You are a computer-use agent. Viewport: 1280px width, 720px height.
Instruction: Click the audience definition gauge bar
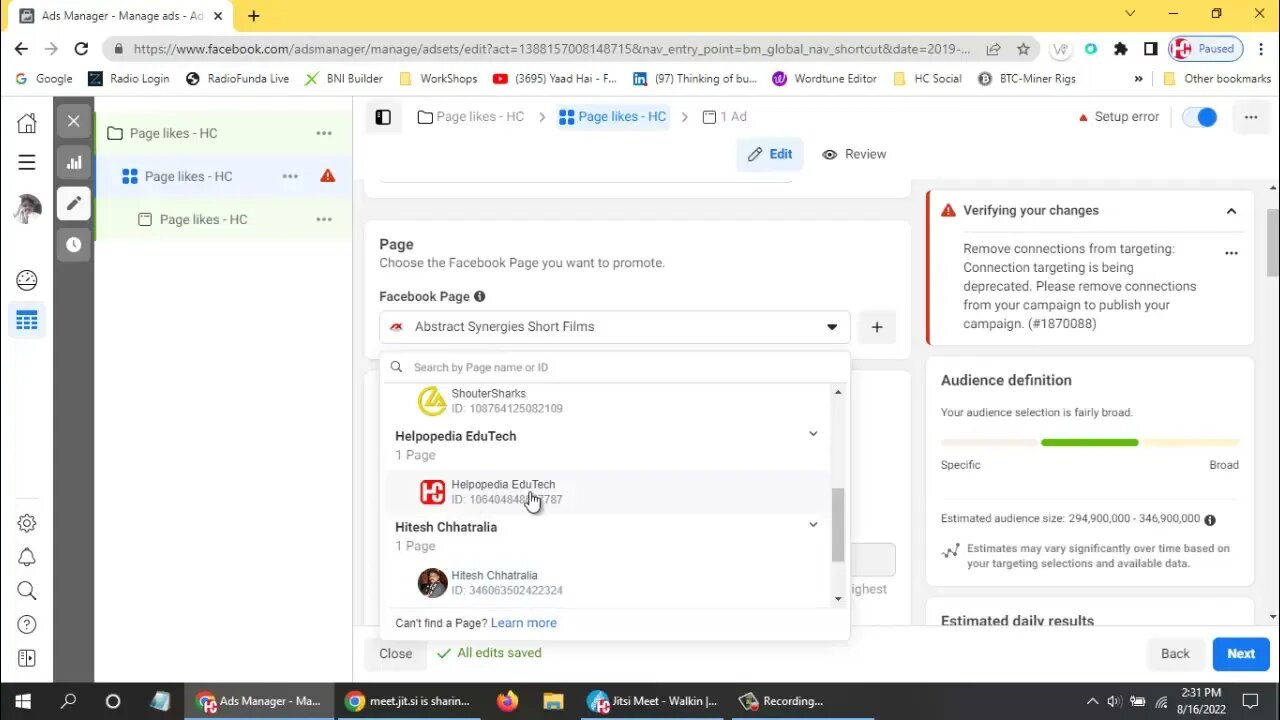coord(1090,442)
